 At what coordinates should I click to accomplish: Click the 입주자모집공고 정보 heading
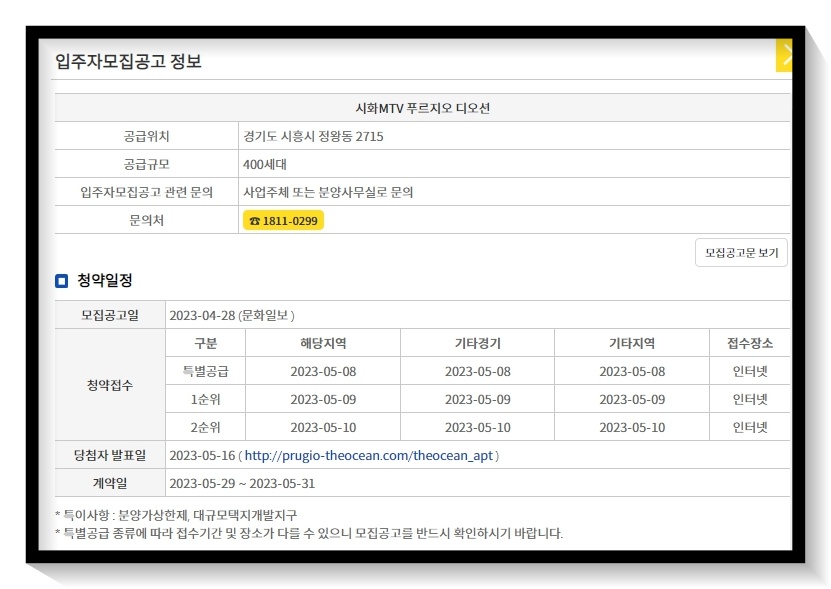[128, 61]
